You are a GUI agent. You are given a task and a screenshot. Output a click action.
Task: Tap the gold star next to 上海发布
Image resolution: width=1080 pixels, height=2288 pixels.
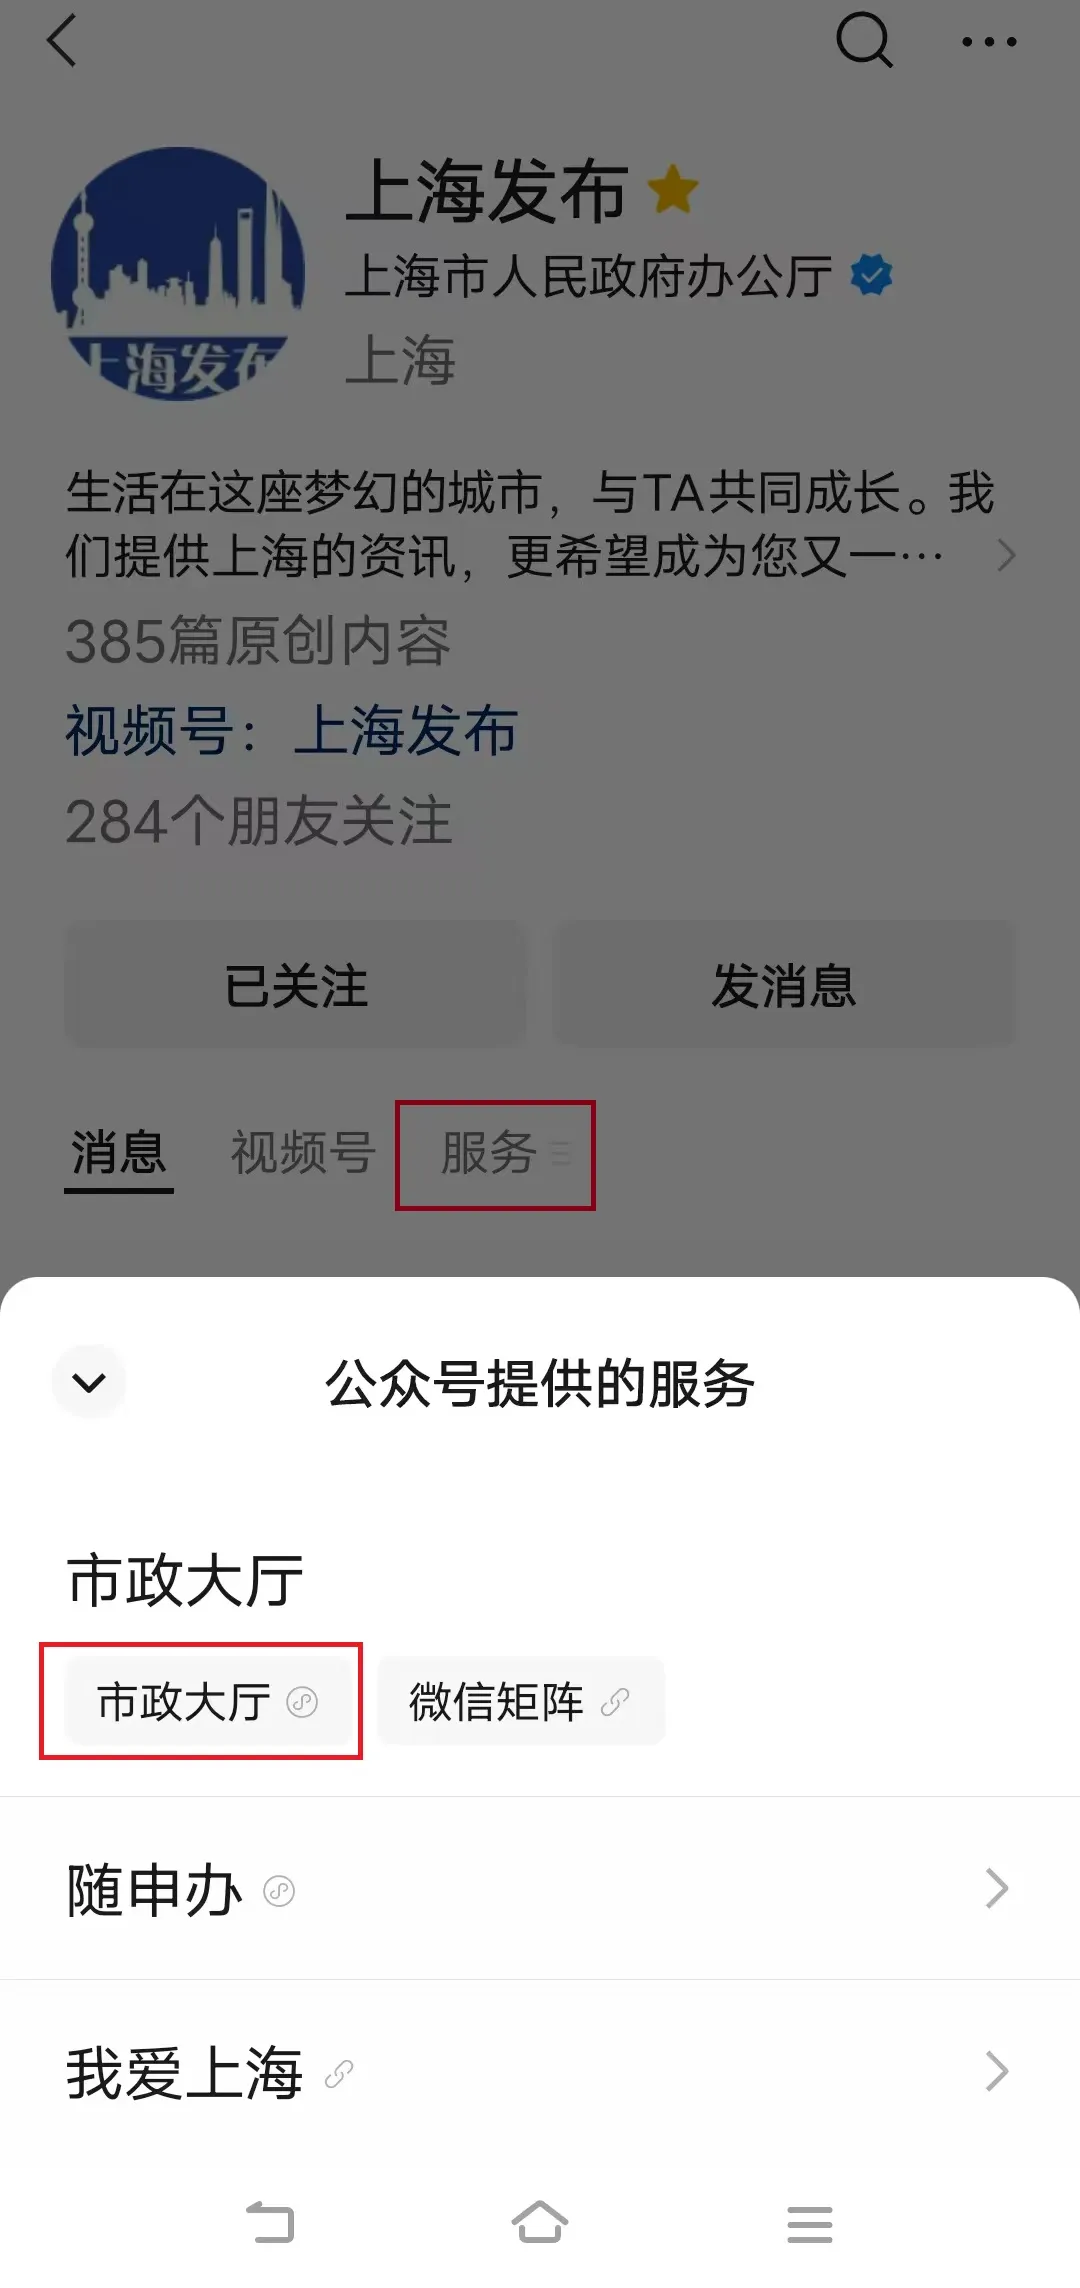pyautogui.click(x=673, y=190)
